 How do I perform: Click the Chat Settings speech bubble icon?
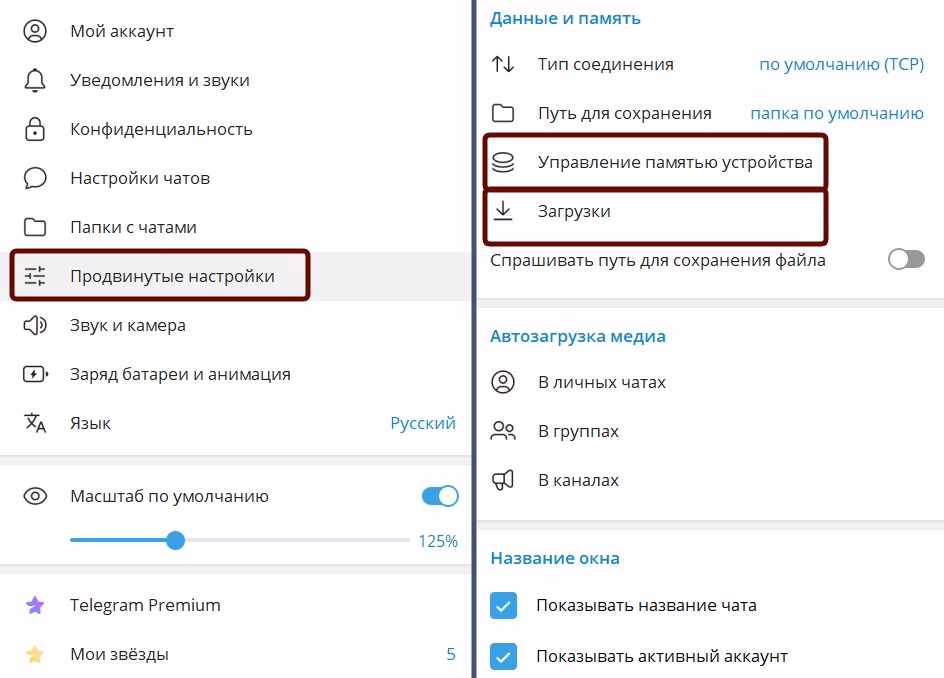tap(35, 178)
